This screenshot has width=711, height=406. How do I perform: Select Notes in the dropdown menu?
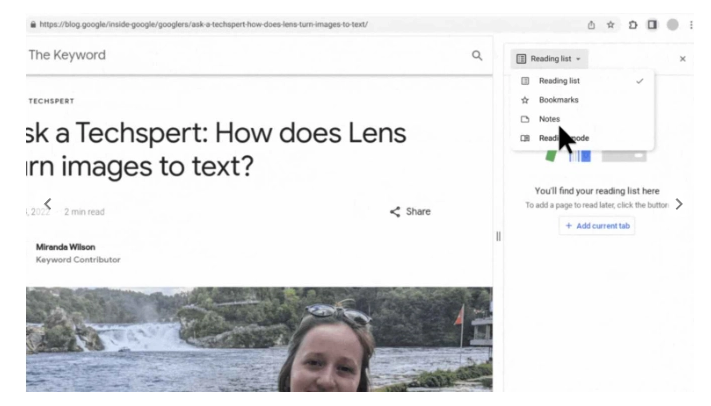pyautogui.click(x=582, y=119)
